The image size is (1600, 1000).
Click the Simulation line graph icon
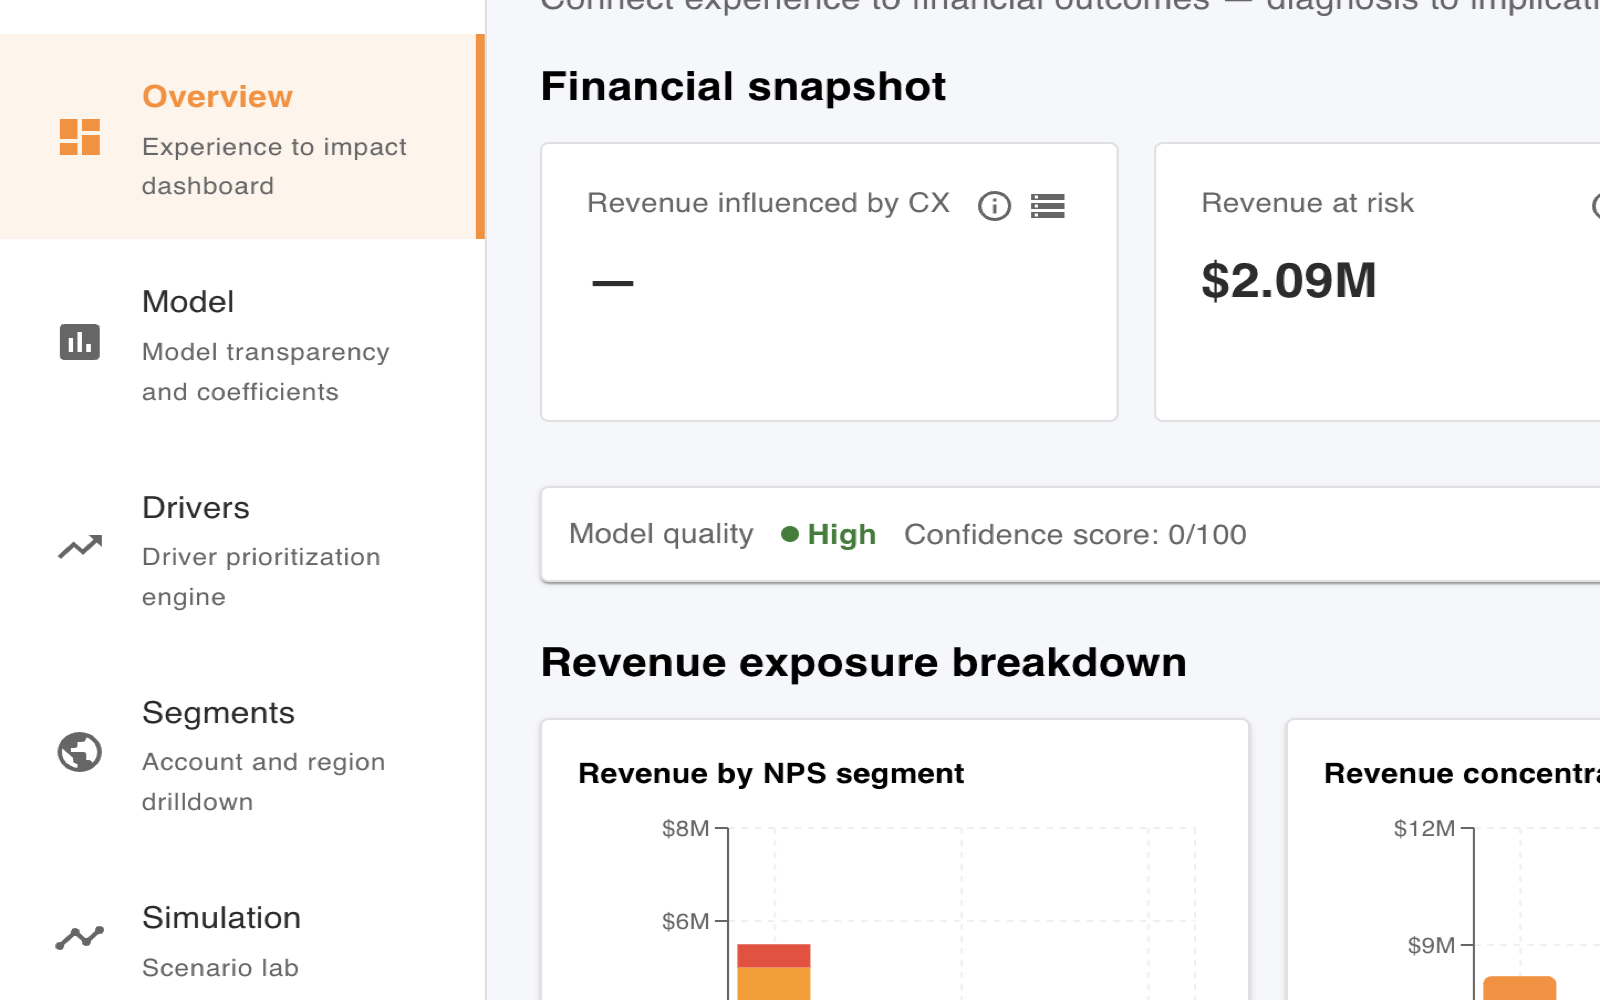tap(80, 937)
